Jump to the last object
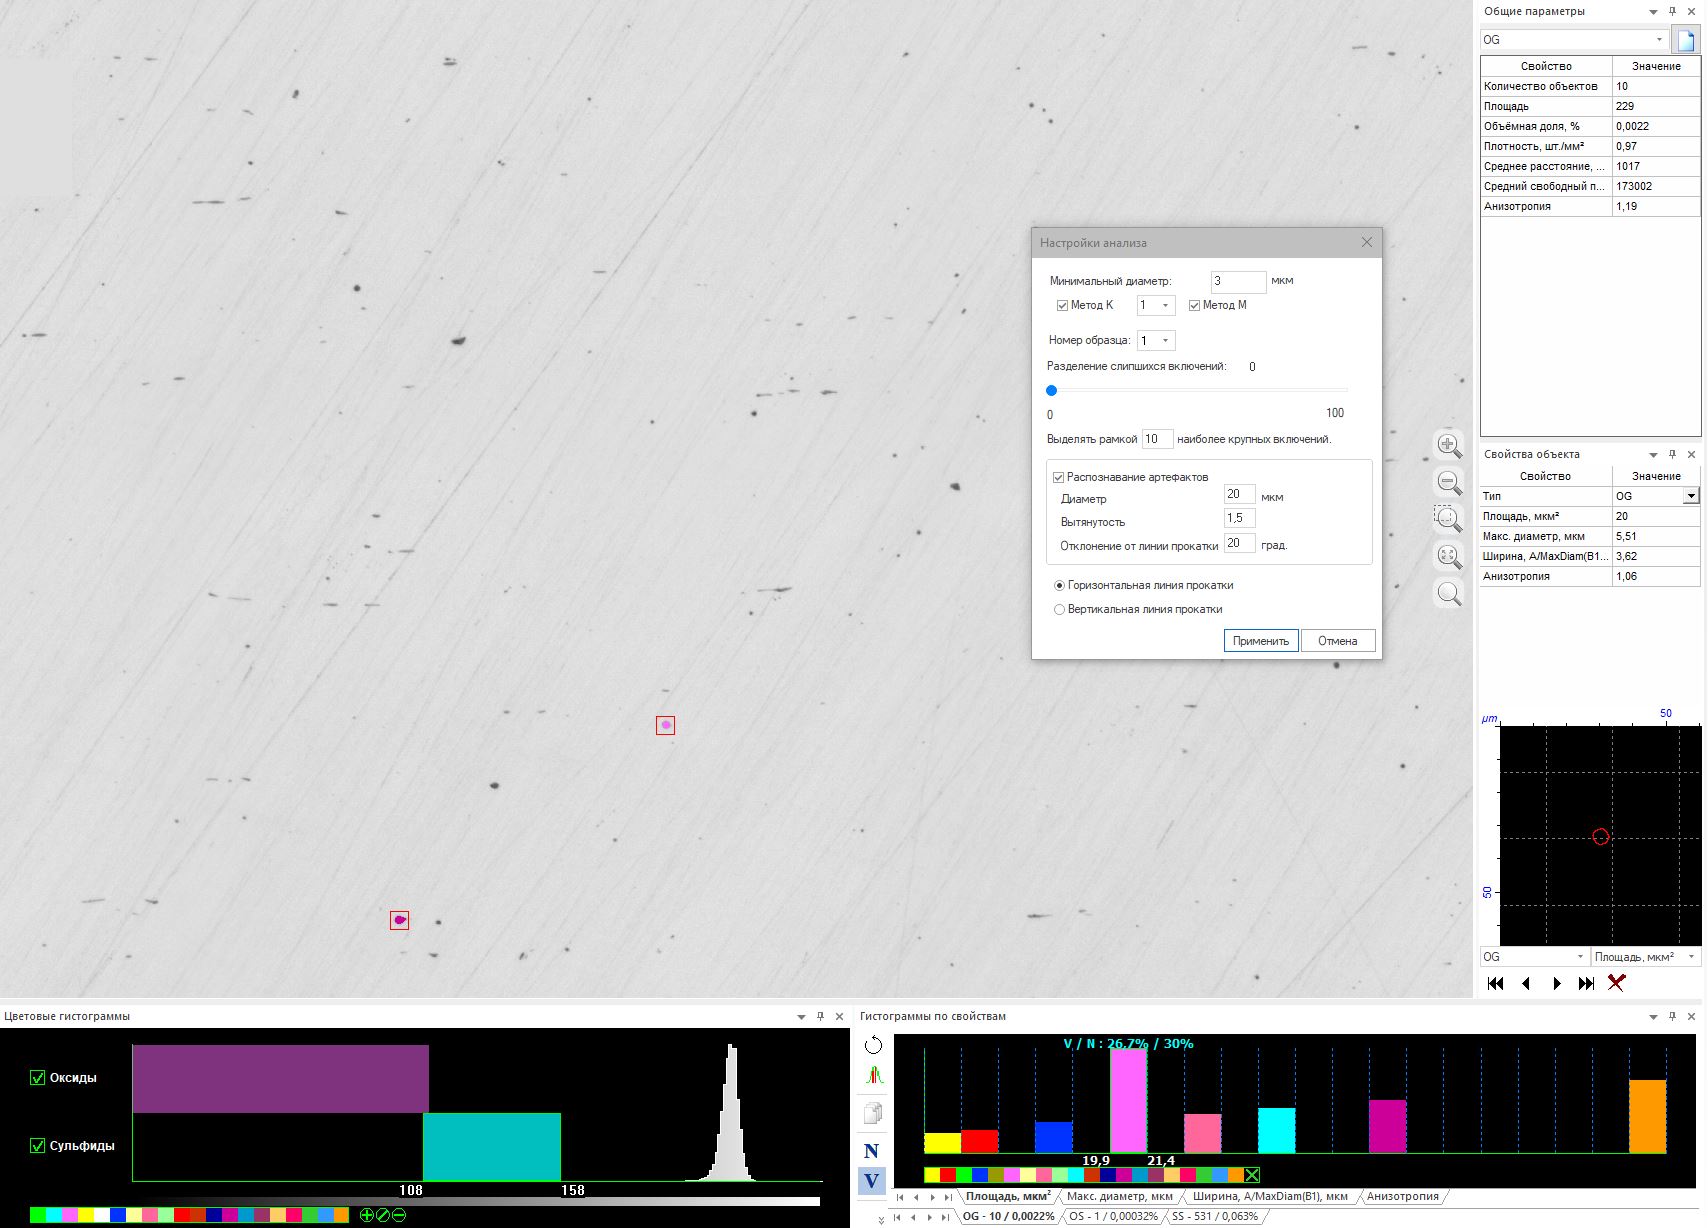This screenshot has height=1228, width=1708. 1586,983
